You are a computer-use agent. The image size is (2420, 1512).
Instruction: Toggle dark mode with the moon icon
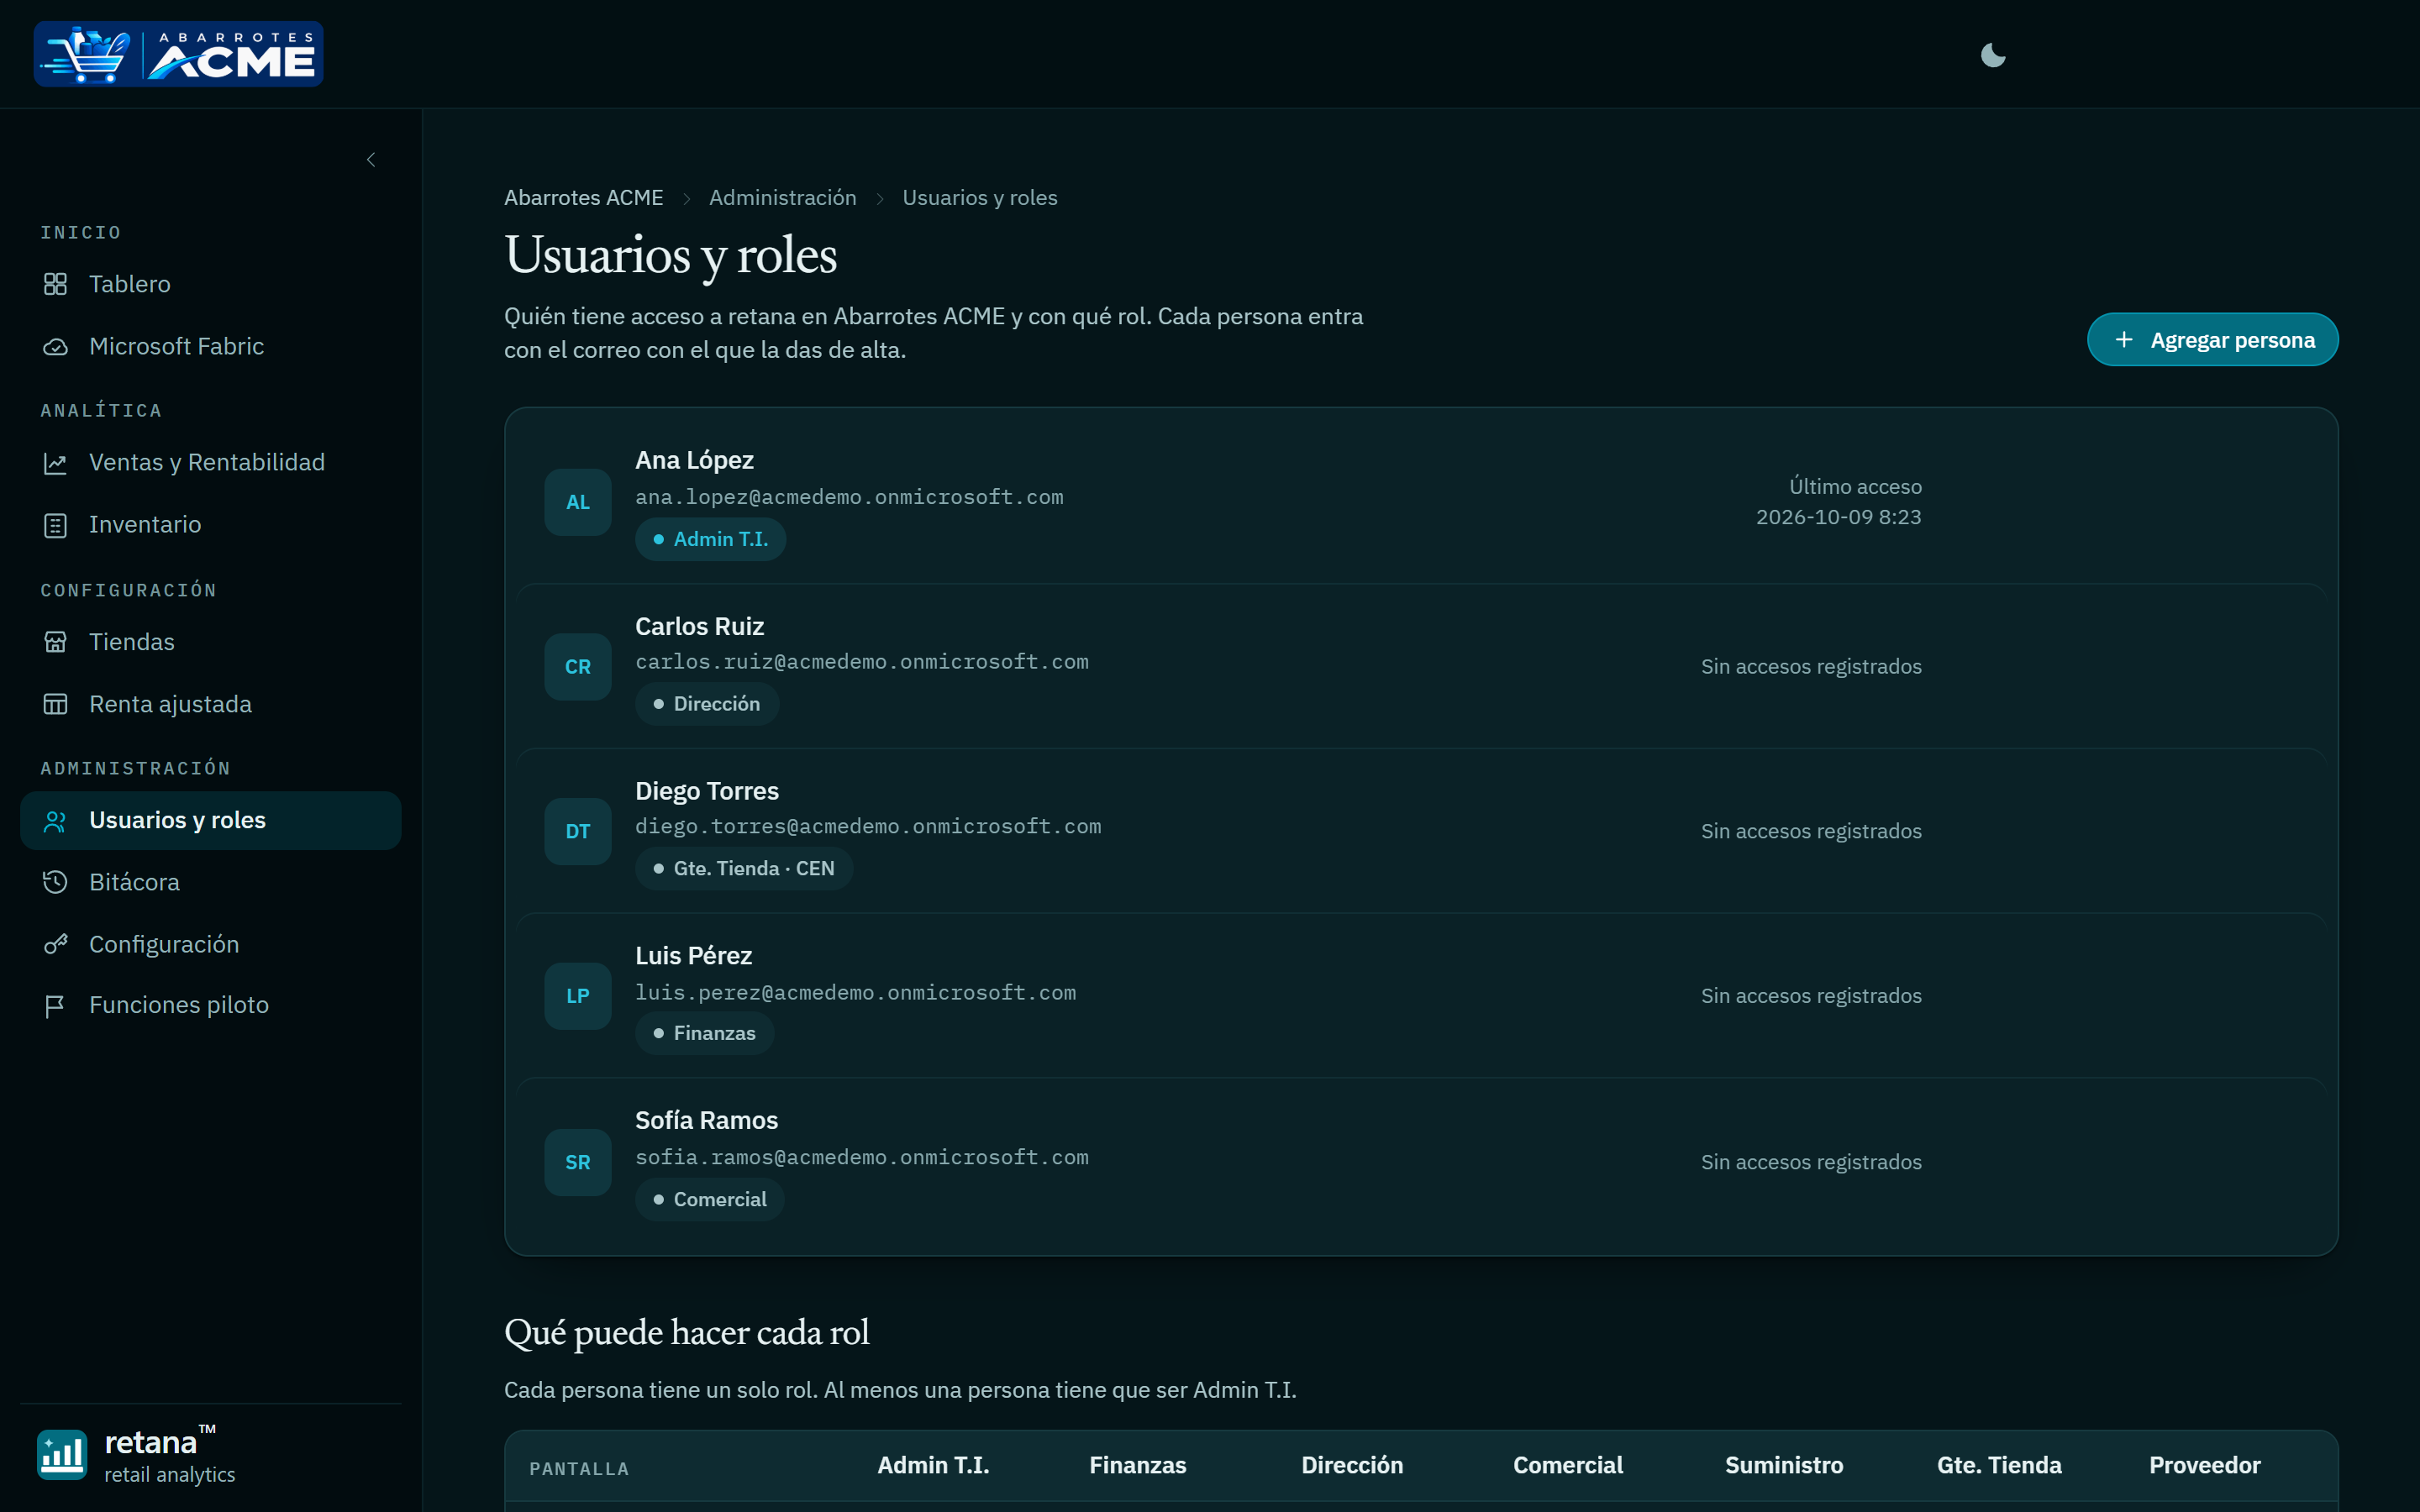1993,55
